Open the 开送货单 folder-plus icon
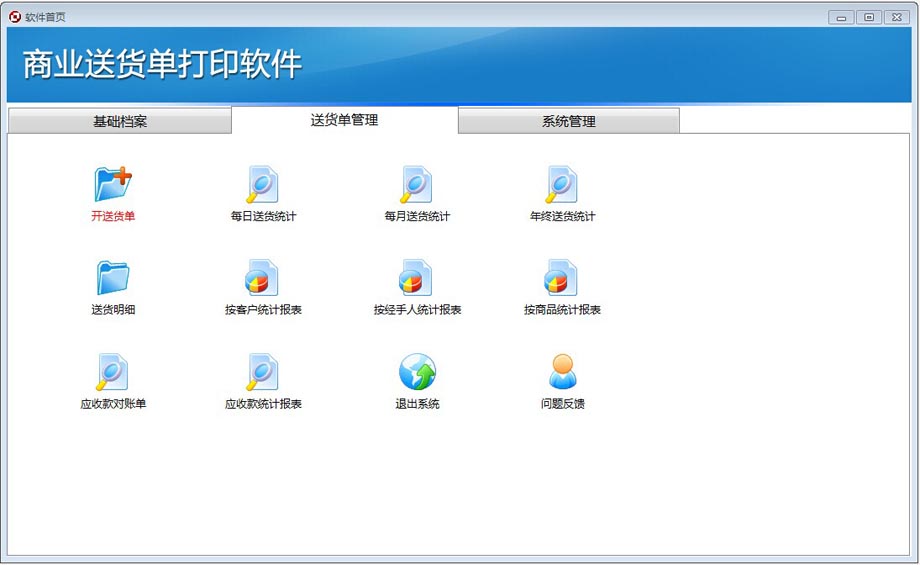The height and width of the screenshot is (565, 920). pyautogui.click(x=113, y=184)
